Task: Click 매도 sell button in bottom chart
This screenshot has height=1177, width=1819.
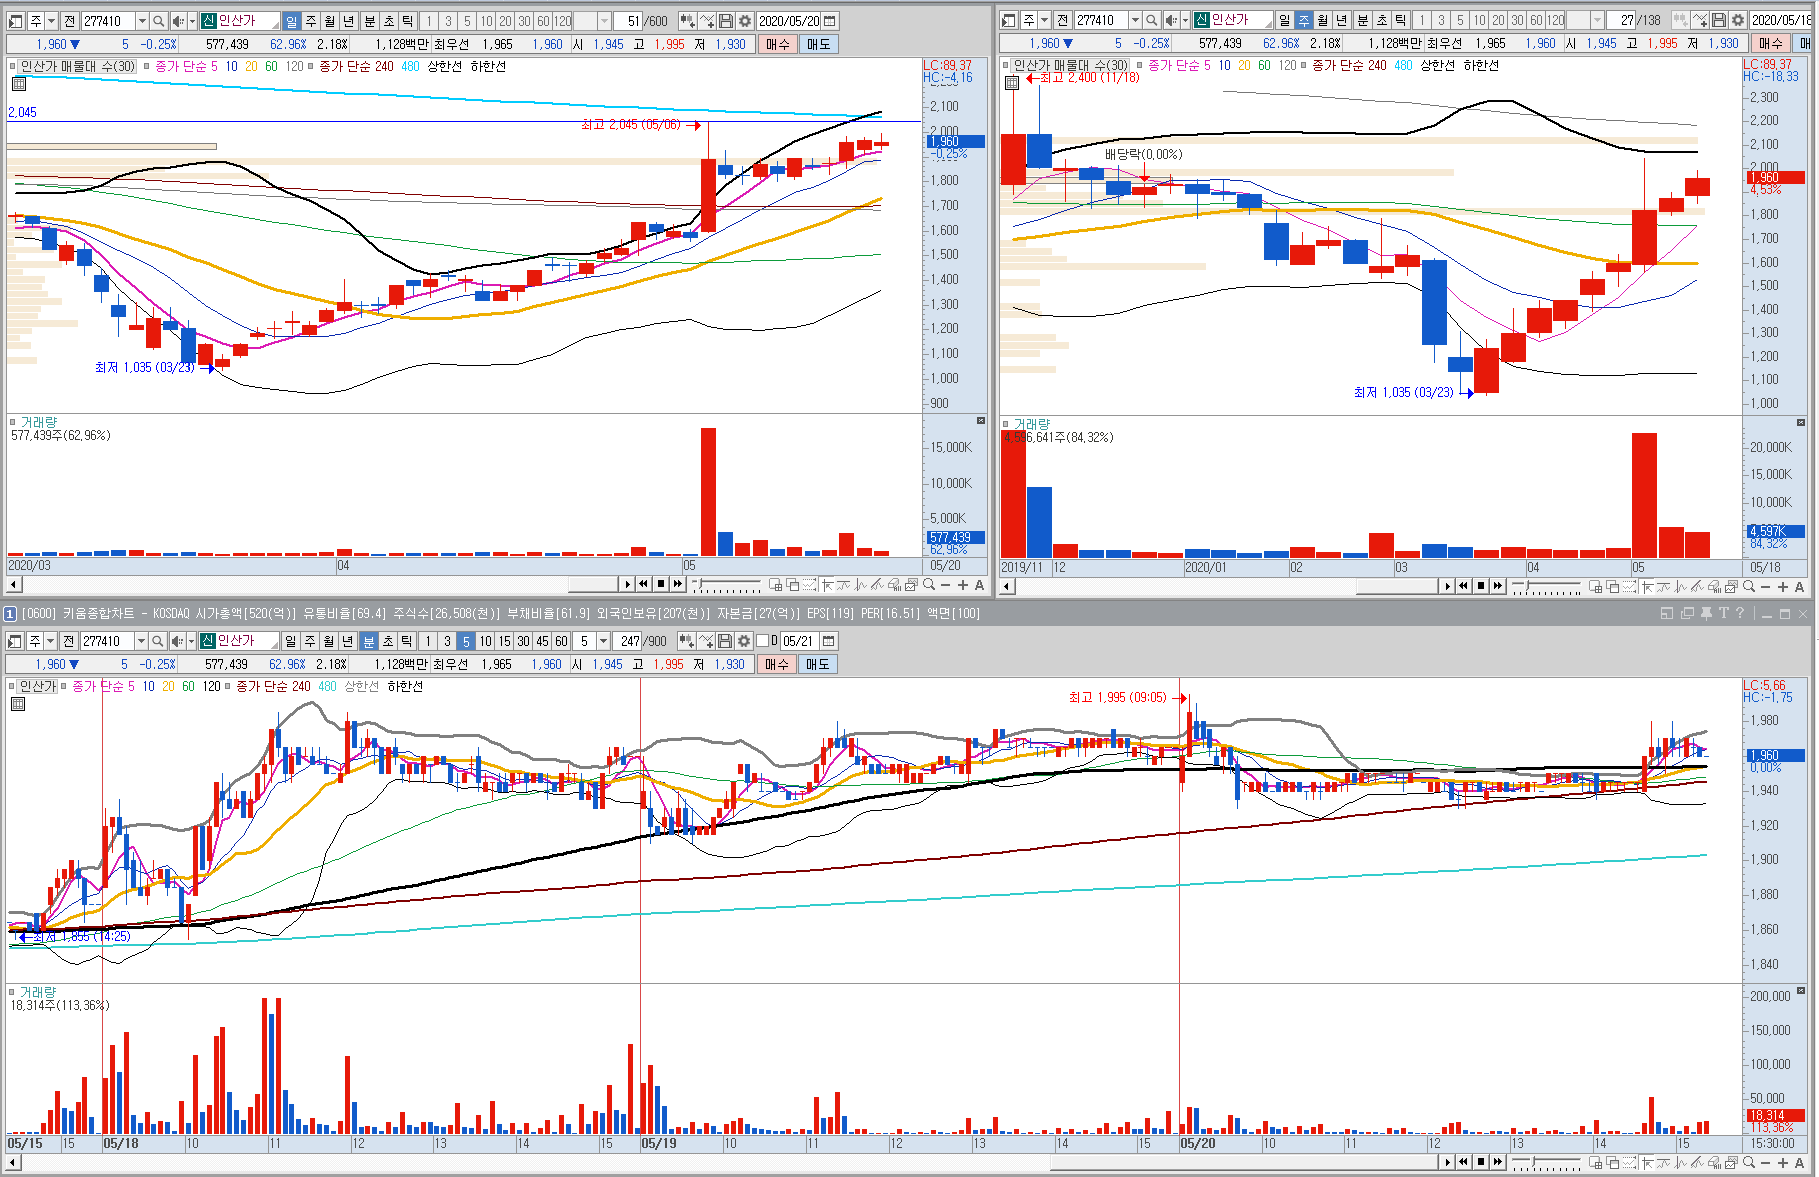Action: 817,664
